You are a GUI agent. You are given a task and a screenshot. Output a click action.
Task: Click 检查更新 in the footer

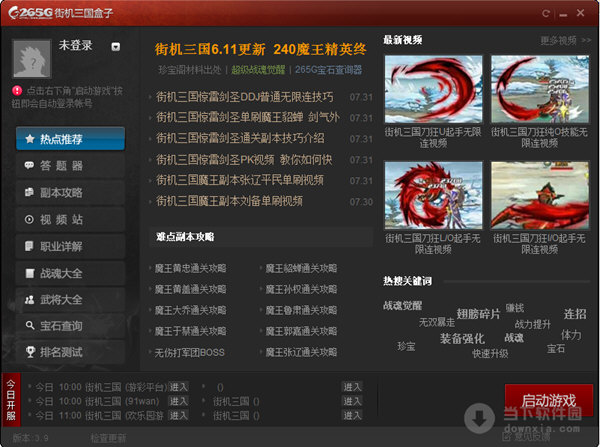(108, 438)
